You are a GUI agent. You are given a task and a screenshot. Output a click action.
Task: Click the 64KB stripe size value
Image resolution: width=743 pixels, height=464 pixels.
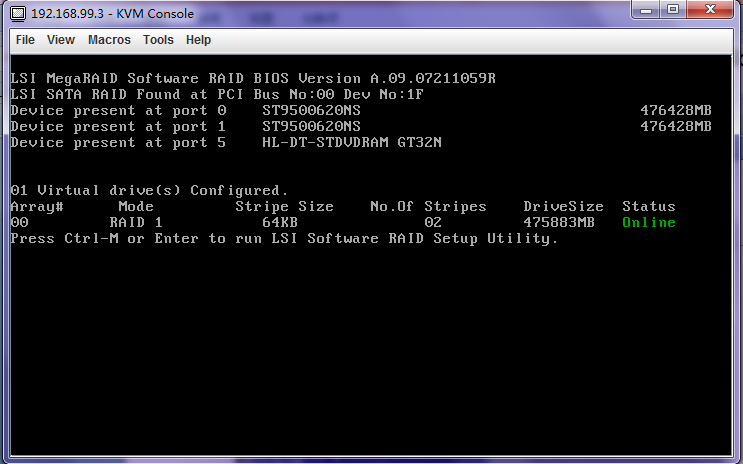280,222
